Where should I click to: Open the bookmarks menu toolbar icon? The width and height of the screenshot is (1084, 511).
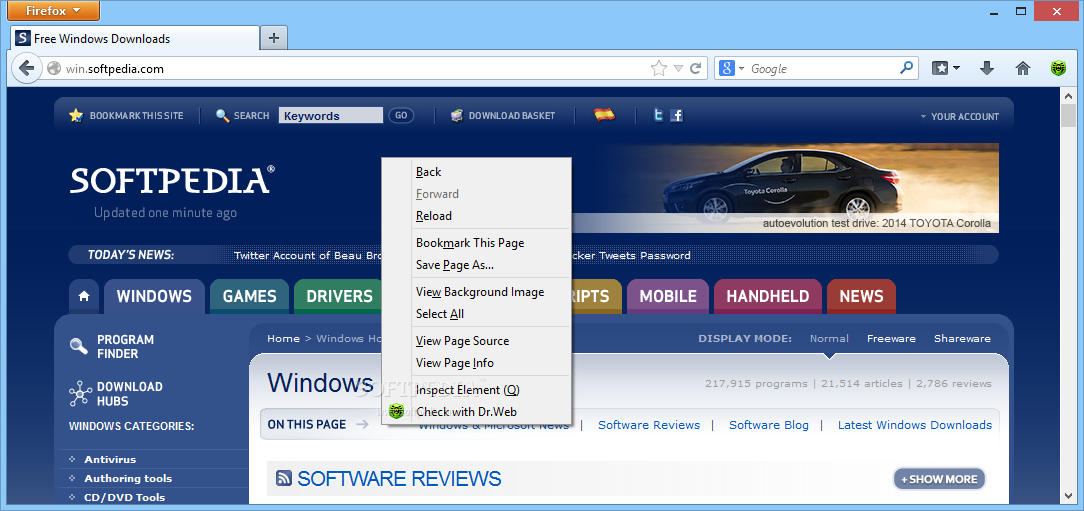tap(940, 68)
